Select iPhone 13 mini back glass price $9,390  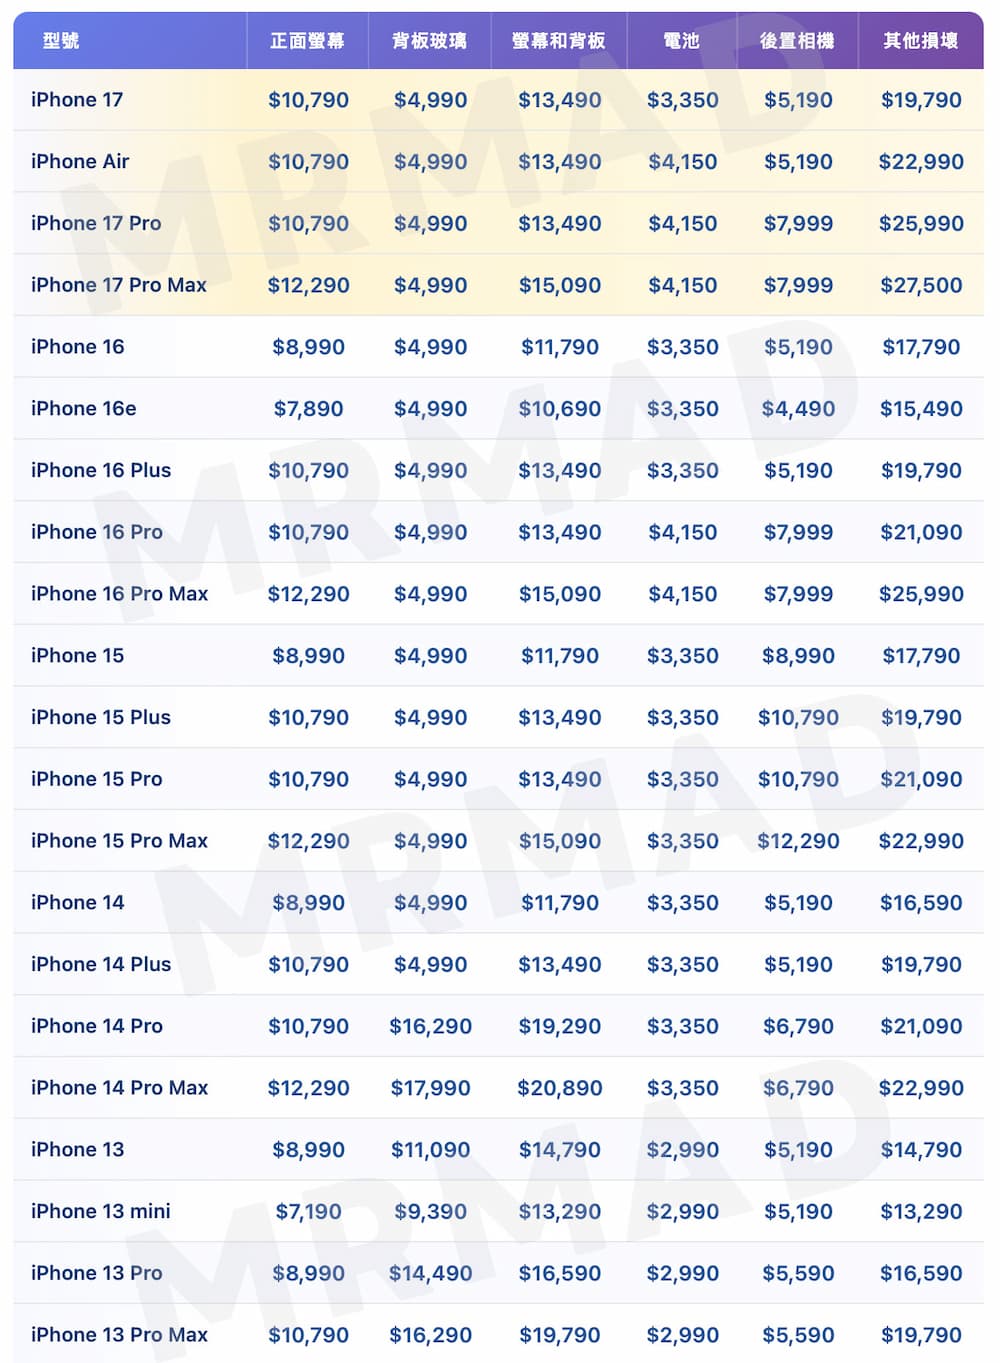point(430,1211)
